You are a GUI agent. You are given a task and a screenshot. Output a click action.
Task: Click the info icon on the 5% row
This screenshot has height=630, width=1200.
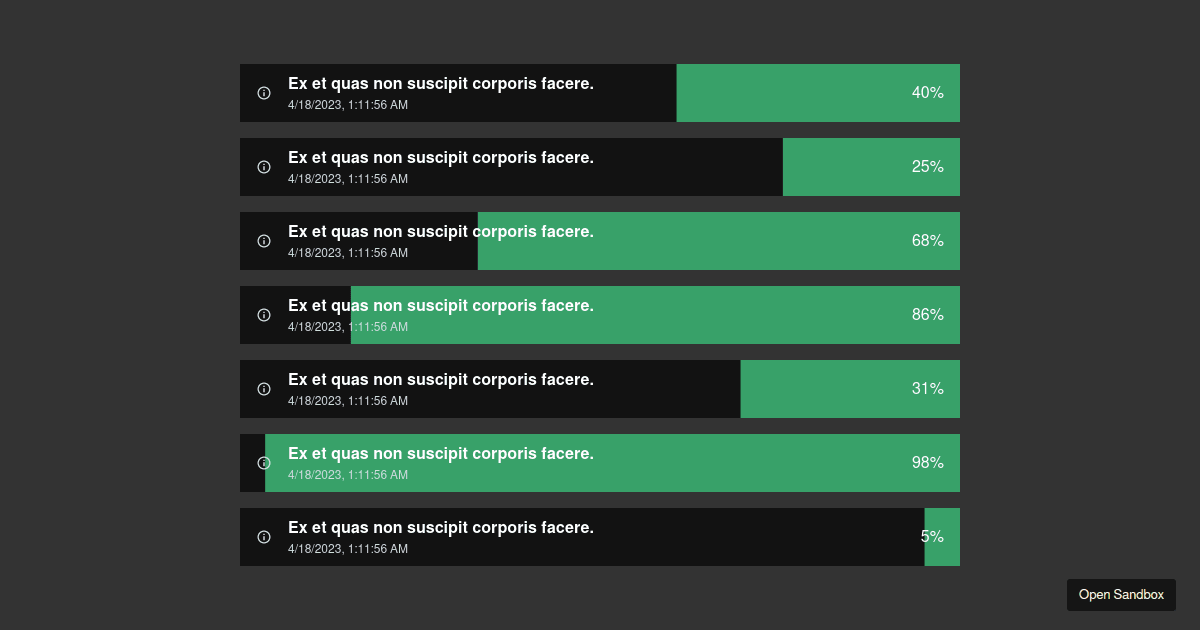(x=264, y=537)
